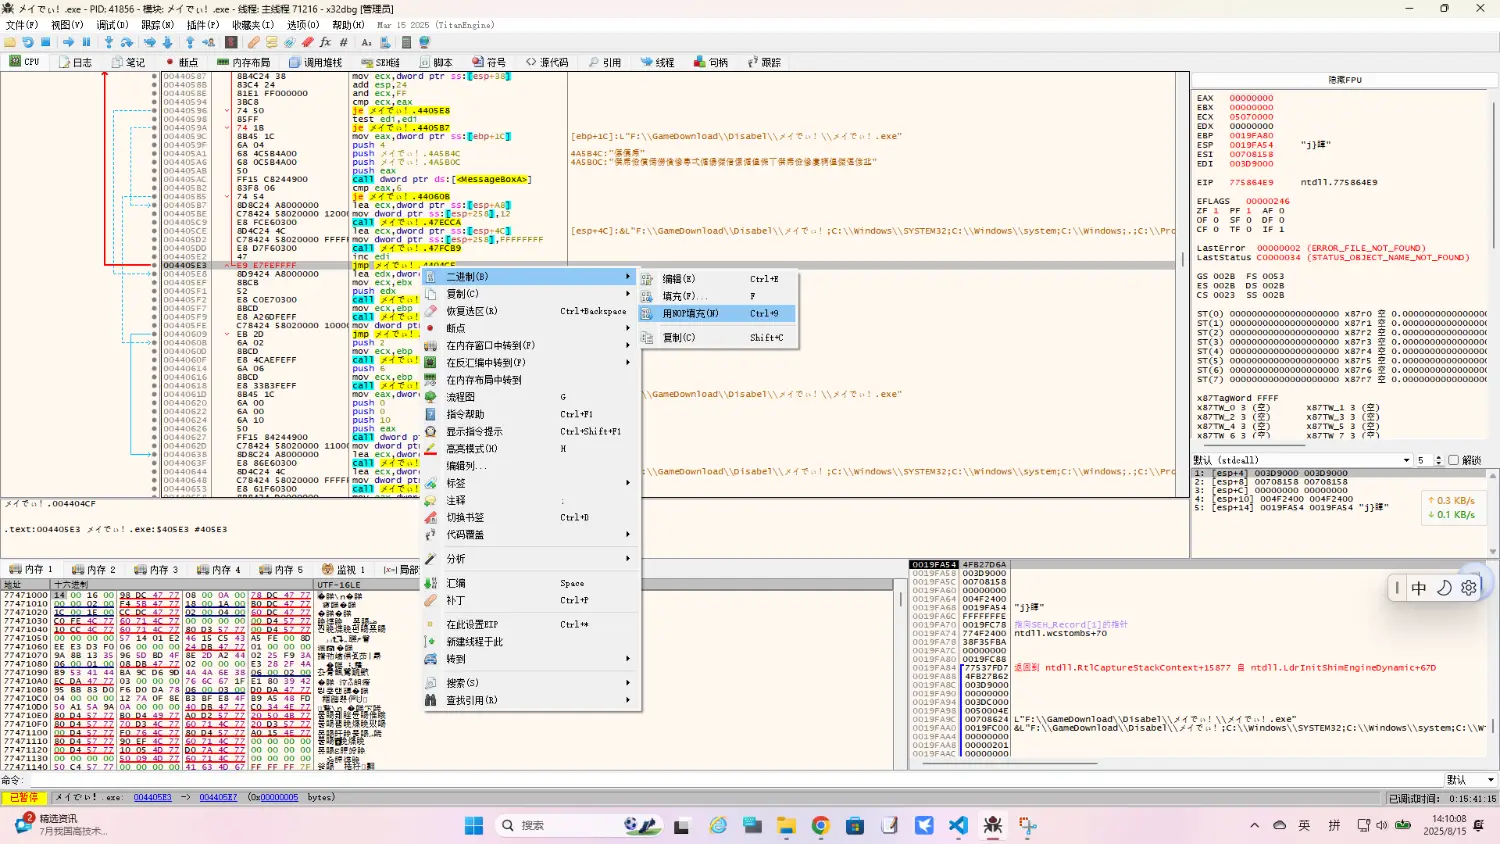Click the run arrow toolbar icon

(x=68, y=43)
